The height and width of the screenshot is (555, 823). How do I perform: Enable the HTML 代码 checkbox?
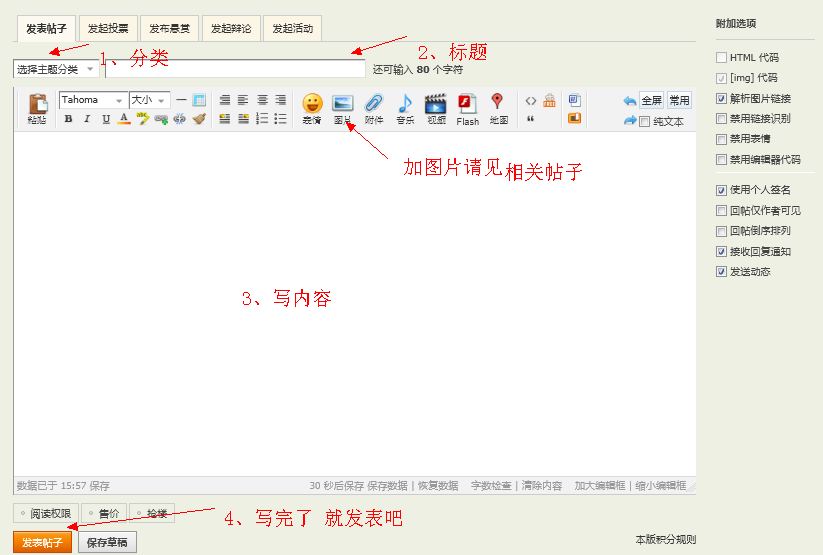(x=722, y=58)
